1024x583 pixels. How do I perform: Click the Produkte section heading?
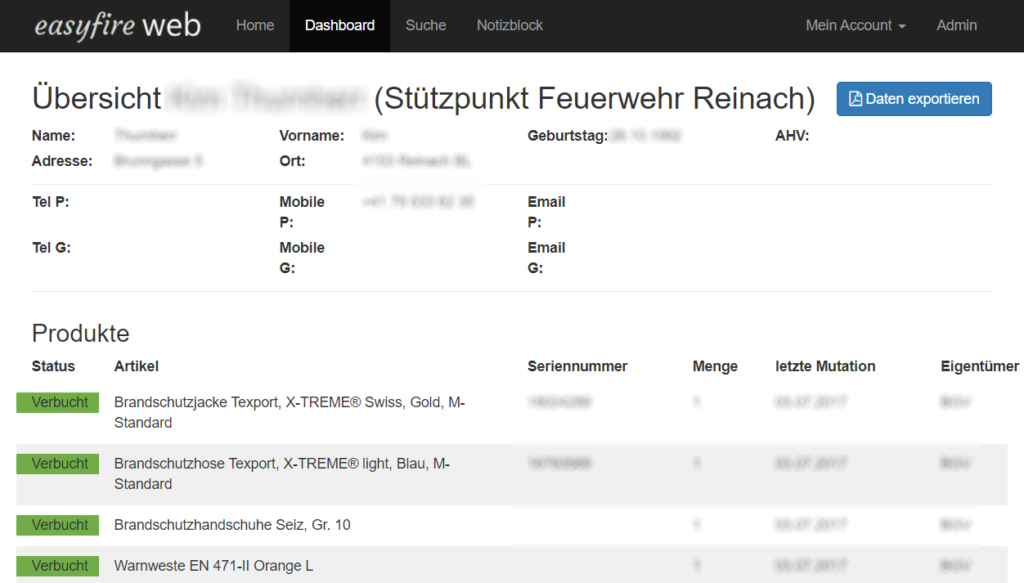tap(80, 334)
